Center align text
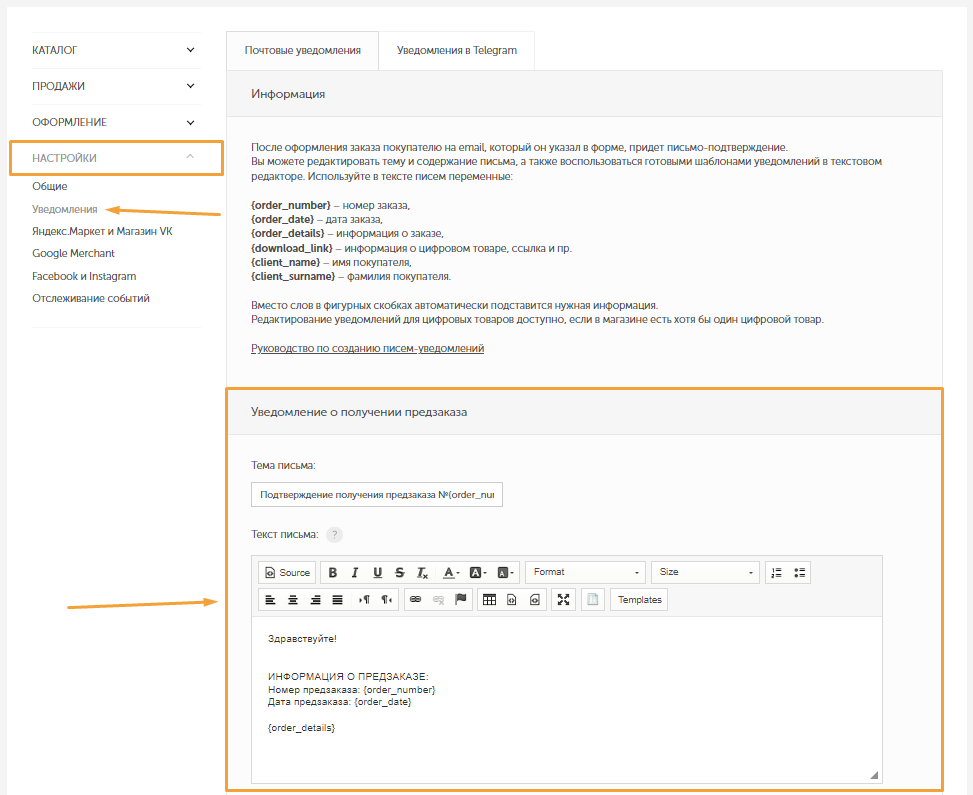The height and width of the screenshot is (795, 973). (293, 600)
